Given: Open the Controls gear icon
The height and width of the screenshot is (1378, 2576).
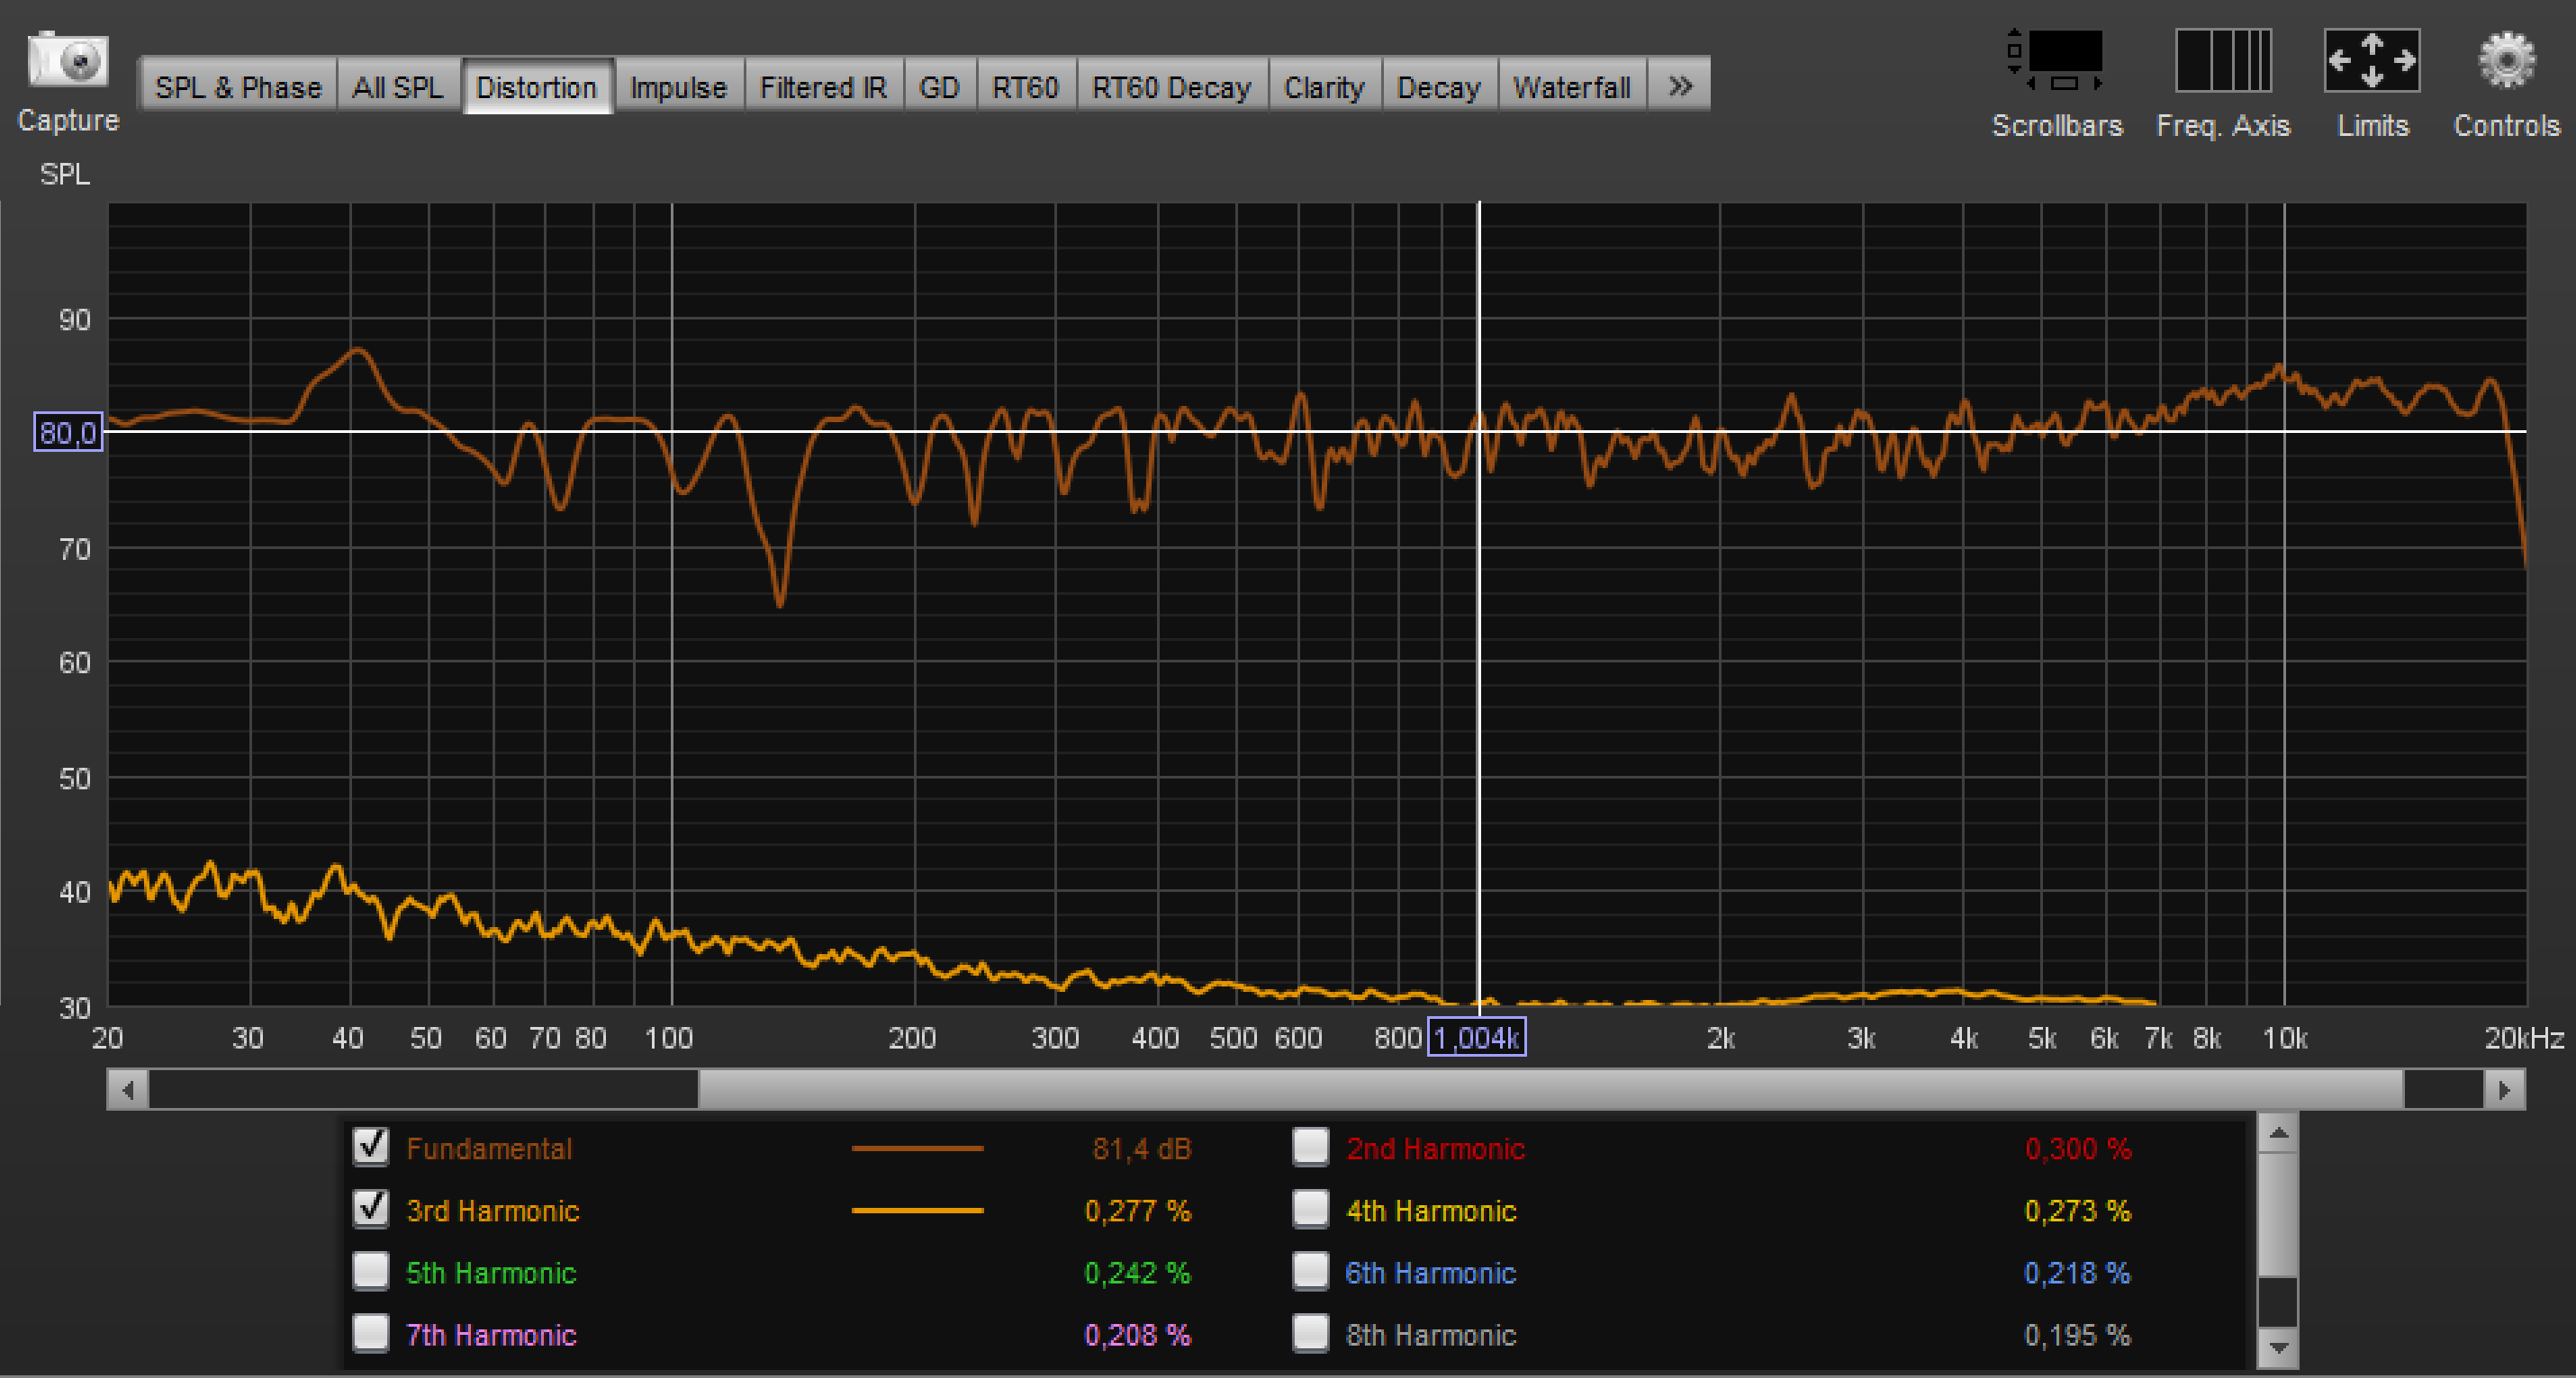Looking at the screenshot, I should pos(2506,60).
